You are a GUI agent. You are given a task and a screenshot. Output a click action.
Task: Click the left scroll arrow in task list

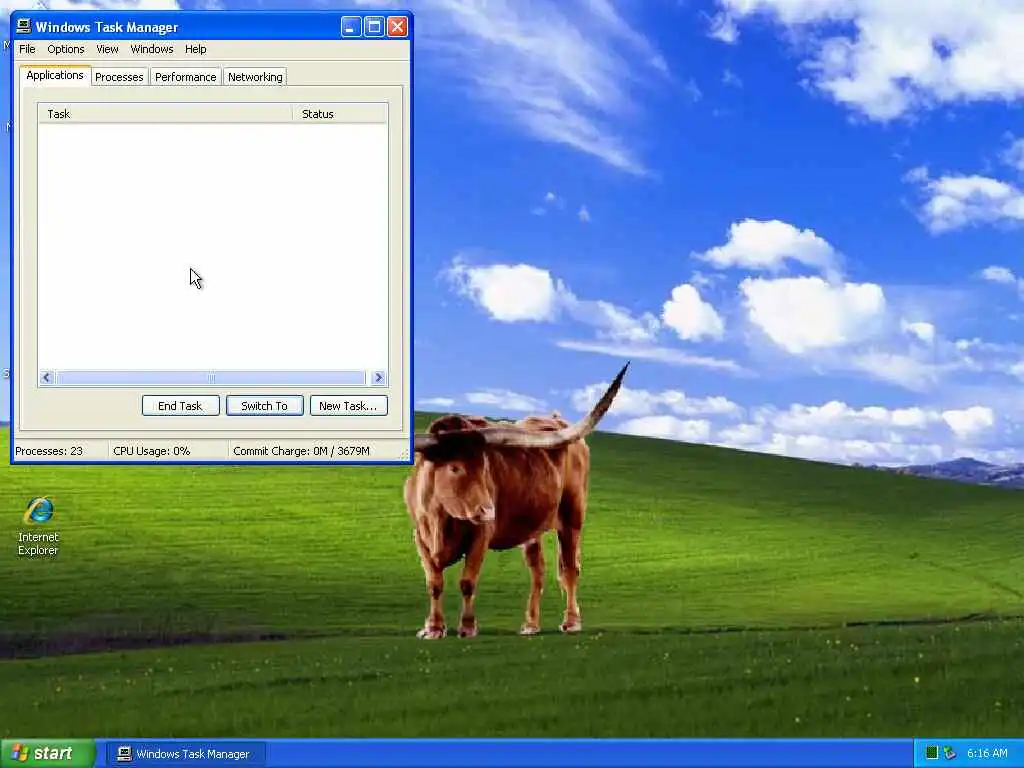[46, 377]
